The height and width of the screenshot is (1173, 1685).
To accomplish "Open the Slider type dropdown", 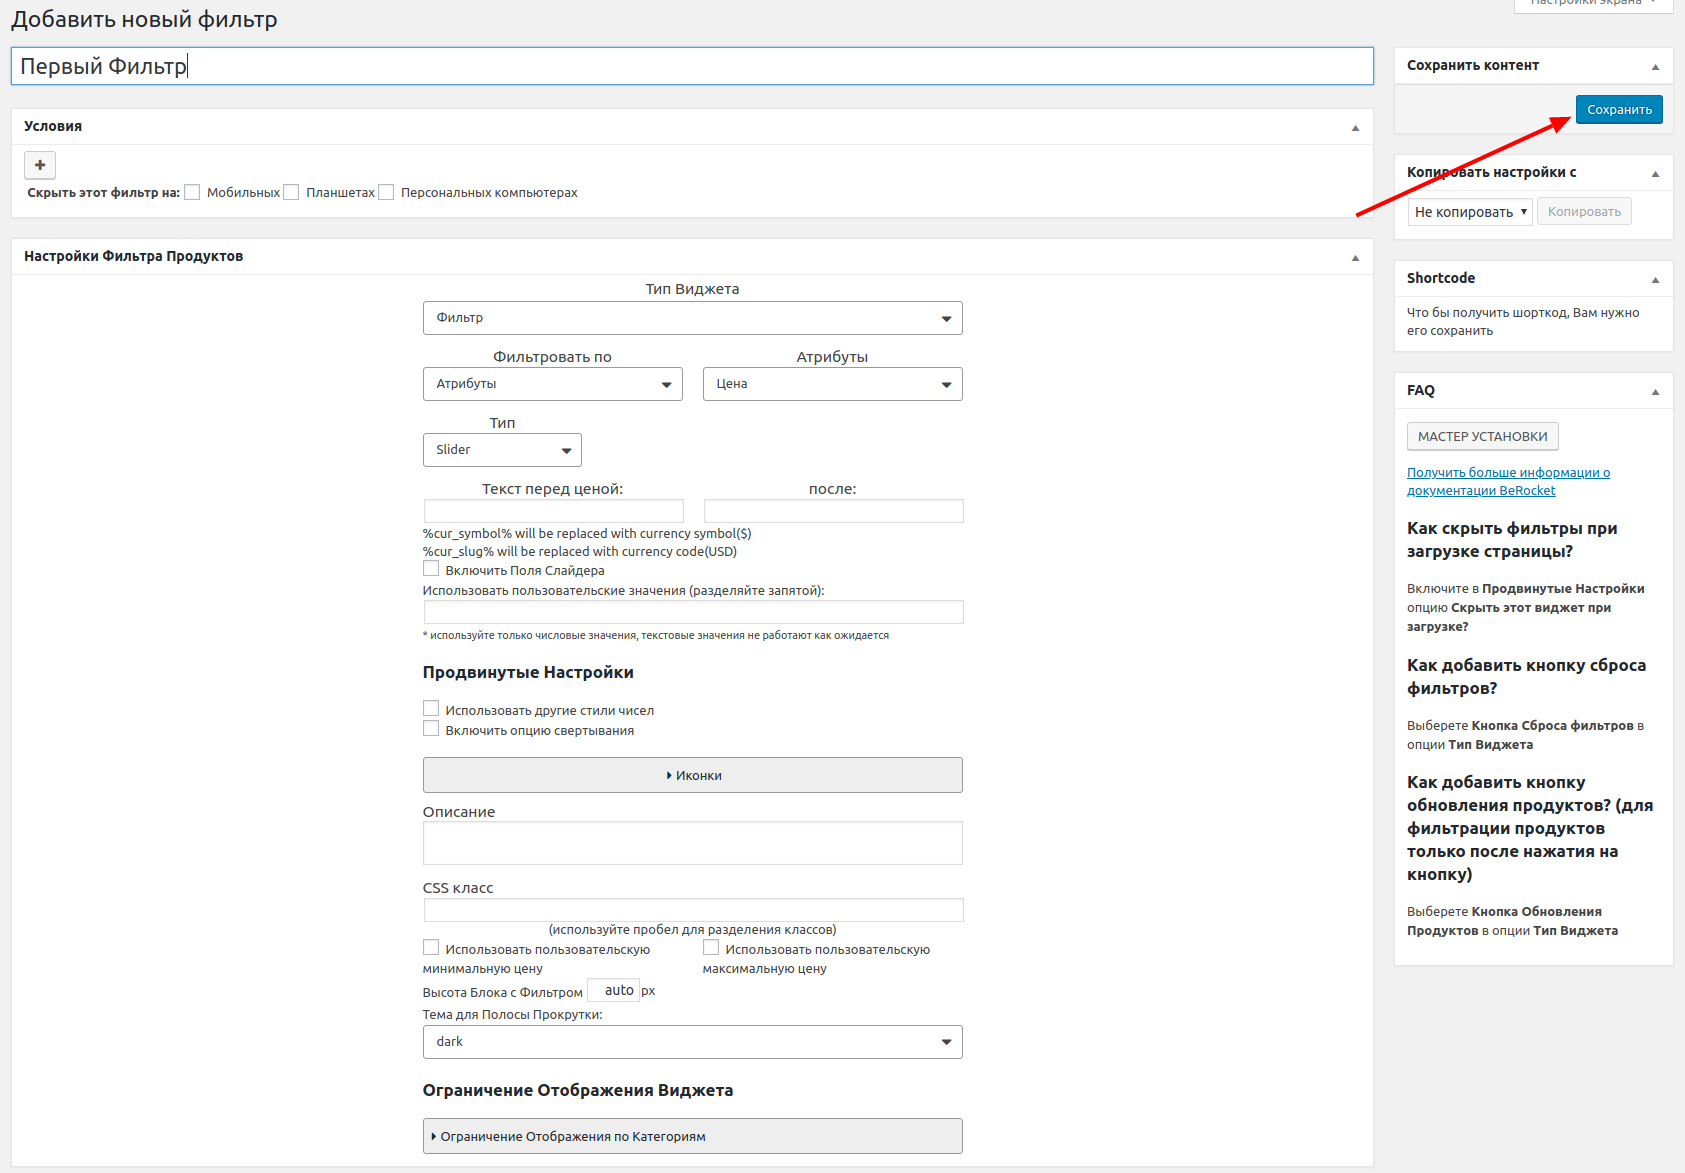I will pos(502,450).
